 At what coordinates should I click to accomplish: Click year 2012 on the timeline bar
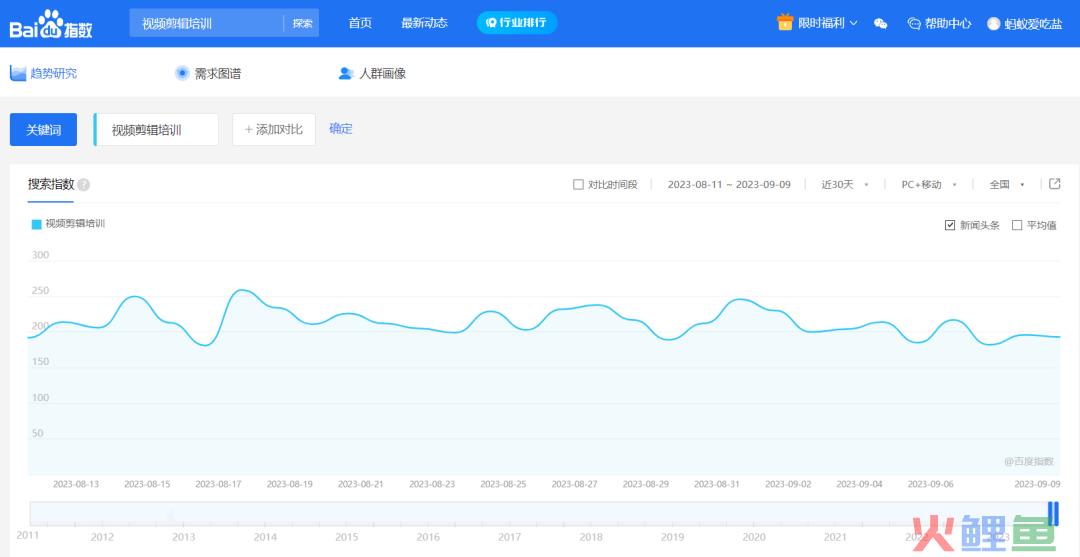[x=102, y=536]
